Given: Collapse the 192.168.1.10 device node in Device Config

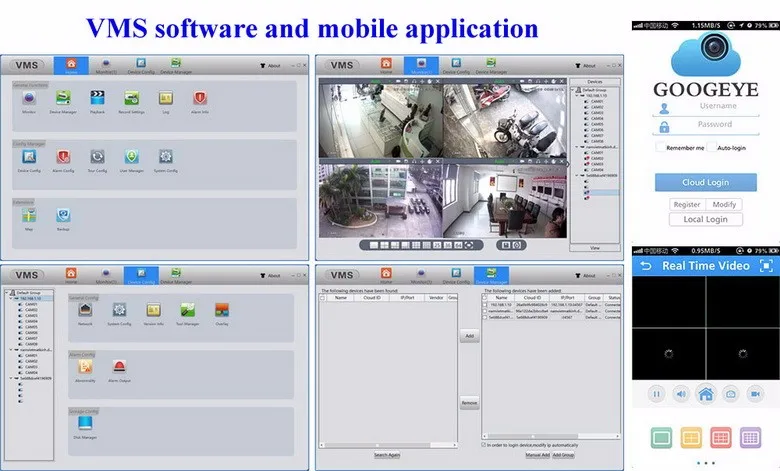Looking at the screenshot, I should [x=13, y=299].
